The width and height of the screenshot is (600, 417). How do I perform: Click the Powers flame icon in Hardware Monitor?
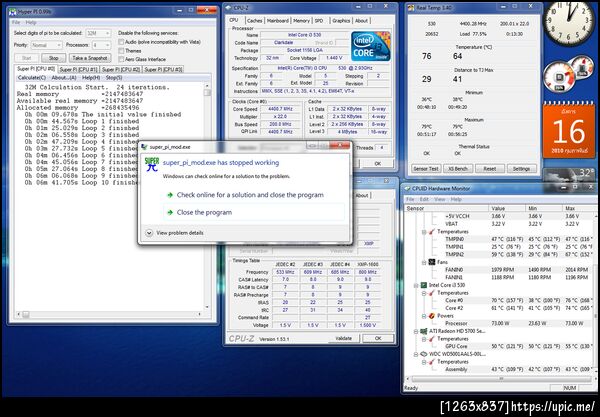pos(432,316)
